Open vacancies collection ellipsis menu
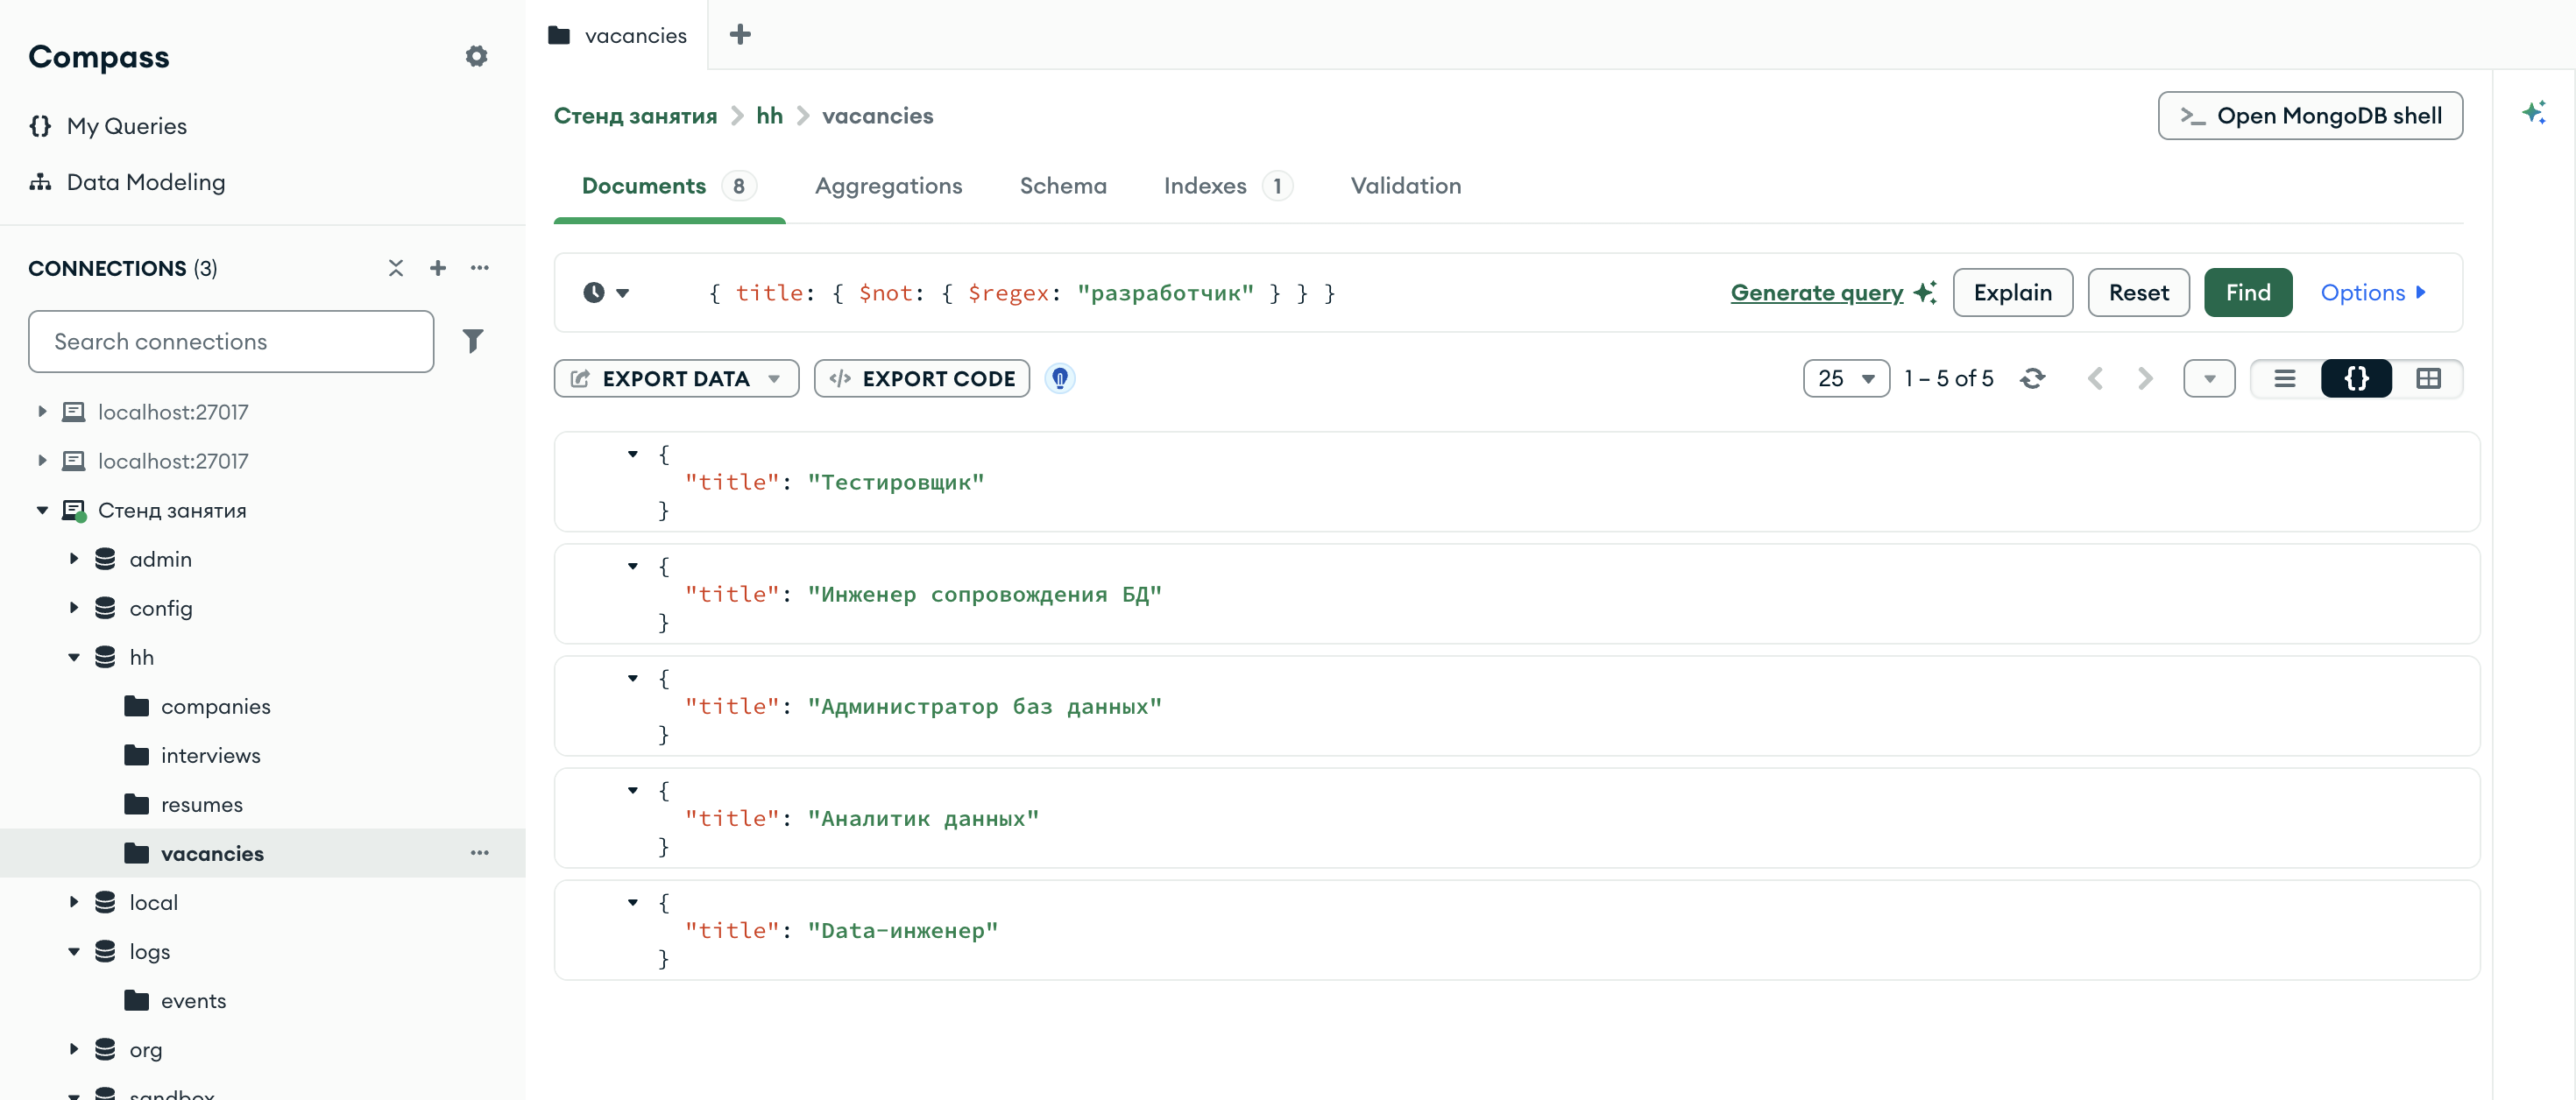2576x1100 pixels. [x=480, y=853]
